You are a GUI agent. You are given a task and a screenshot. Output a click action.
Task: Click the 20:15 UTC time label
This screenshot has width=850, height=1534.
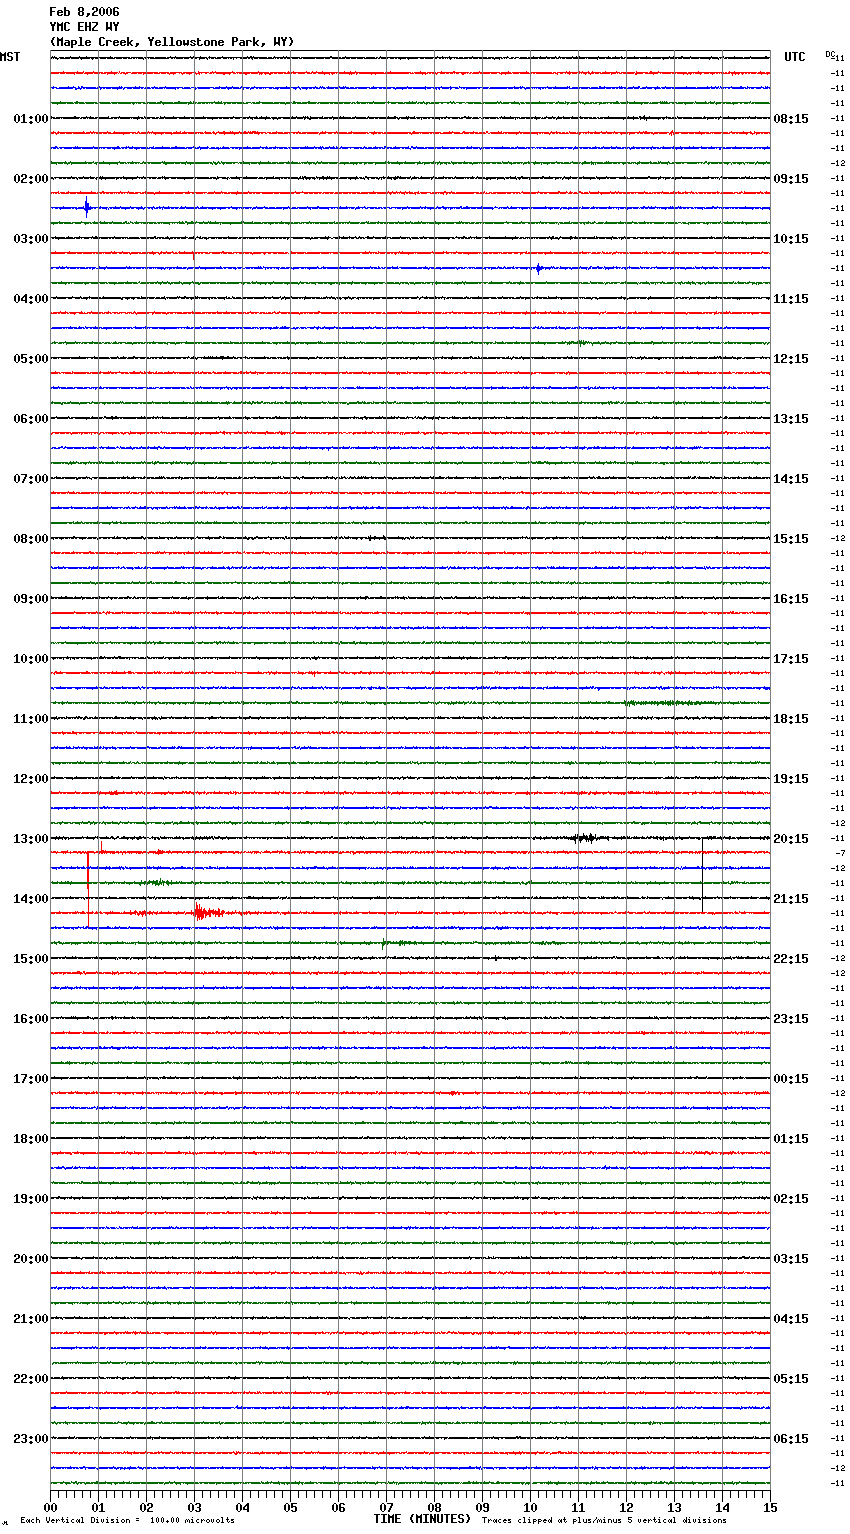[x=791, y=839]
